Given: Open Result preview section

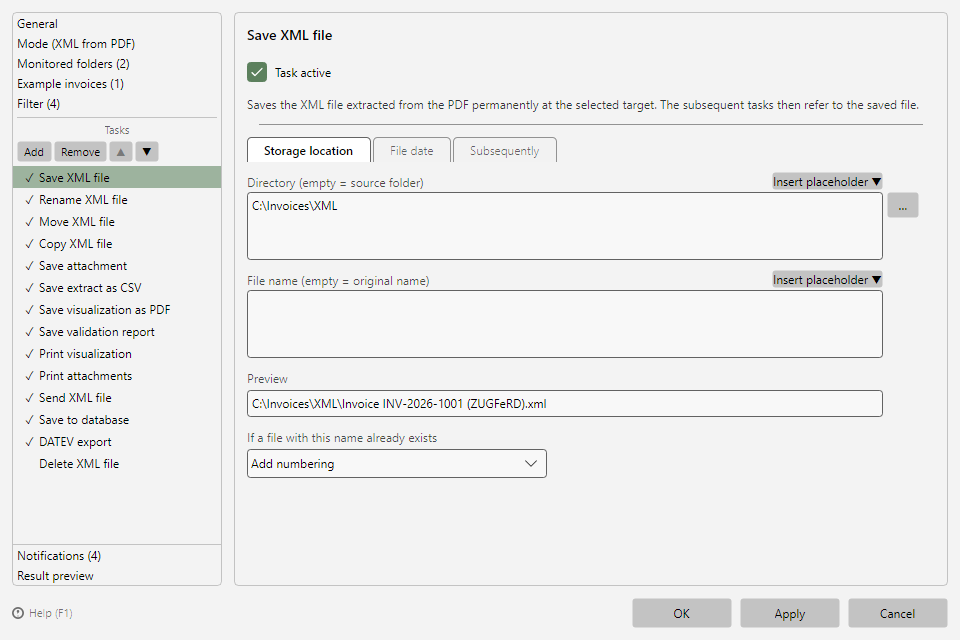Looking at the screenshot, I should (55, 576).
